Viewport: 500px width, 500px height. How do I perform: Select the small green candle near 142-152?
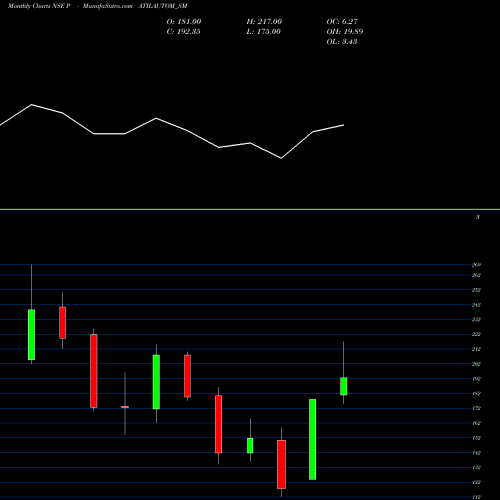[x=250, y=445]
